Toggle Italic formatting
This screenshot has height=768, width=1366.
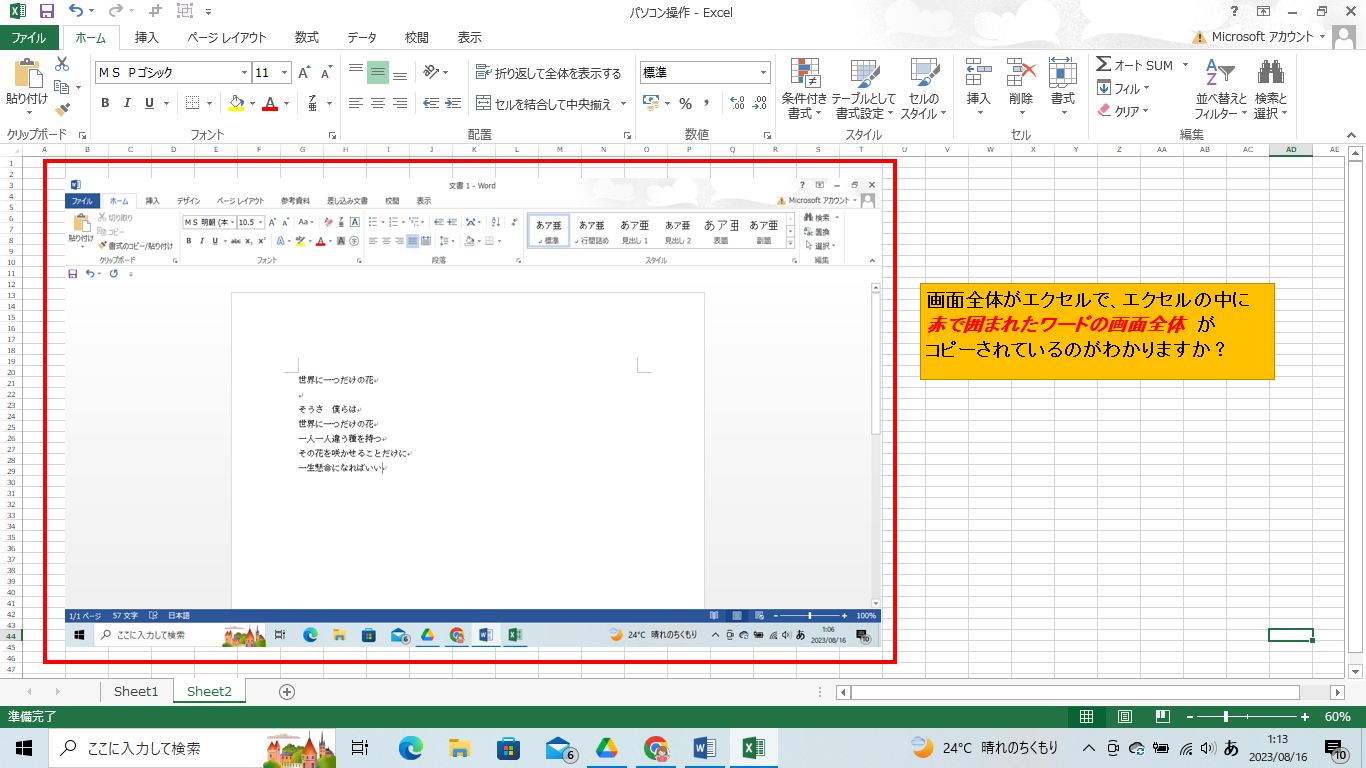click(127, 103)
